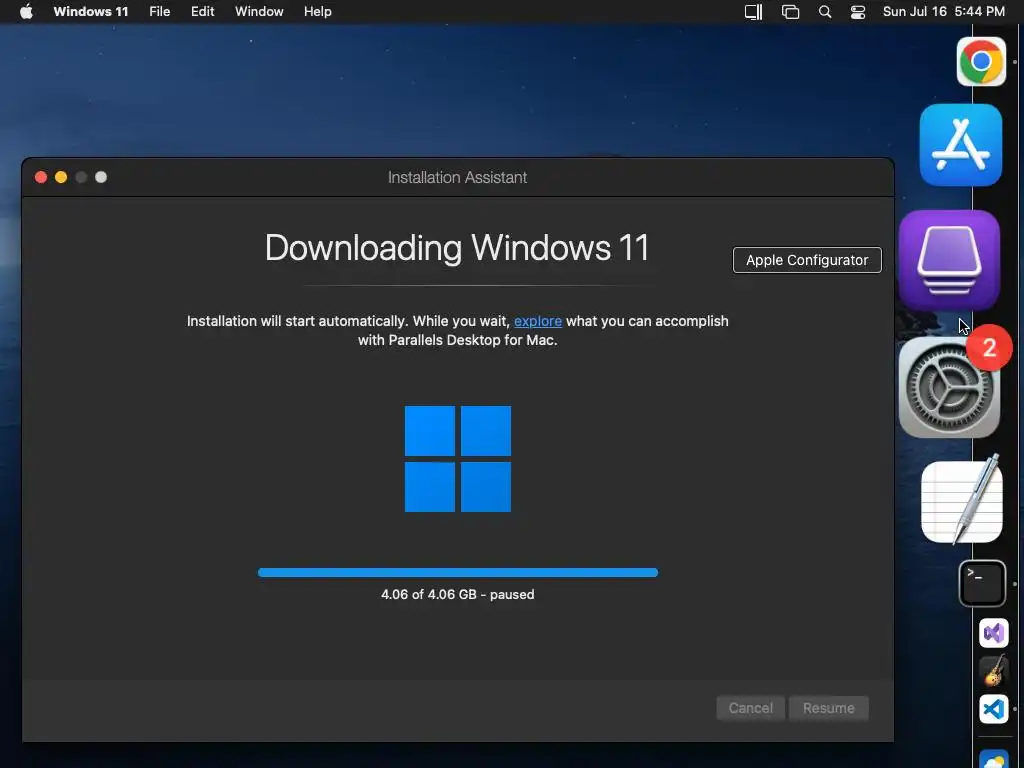Close the Installation Assistant window
This screenshot has height=768, width=1024.
click(41, 177)
